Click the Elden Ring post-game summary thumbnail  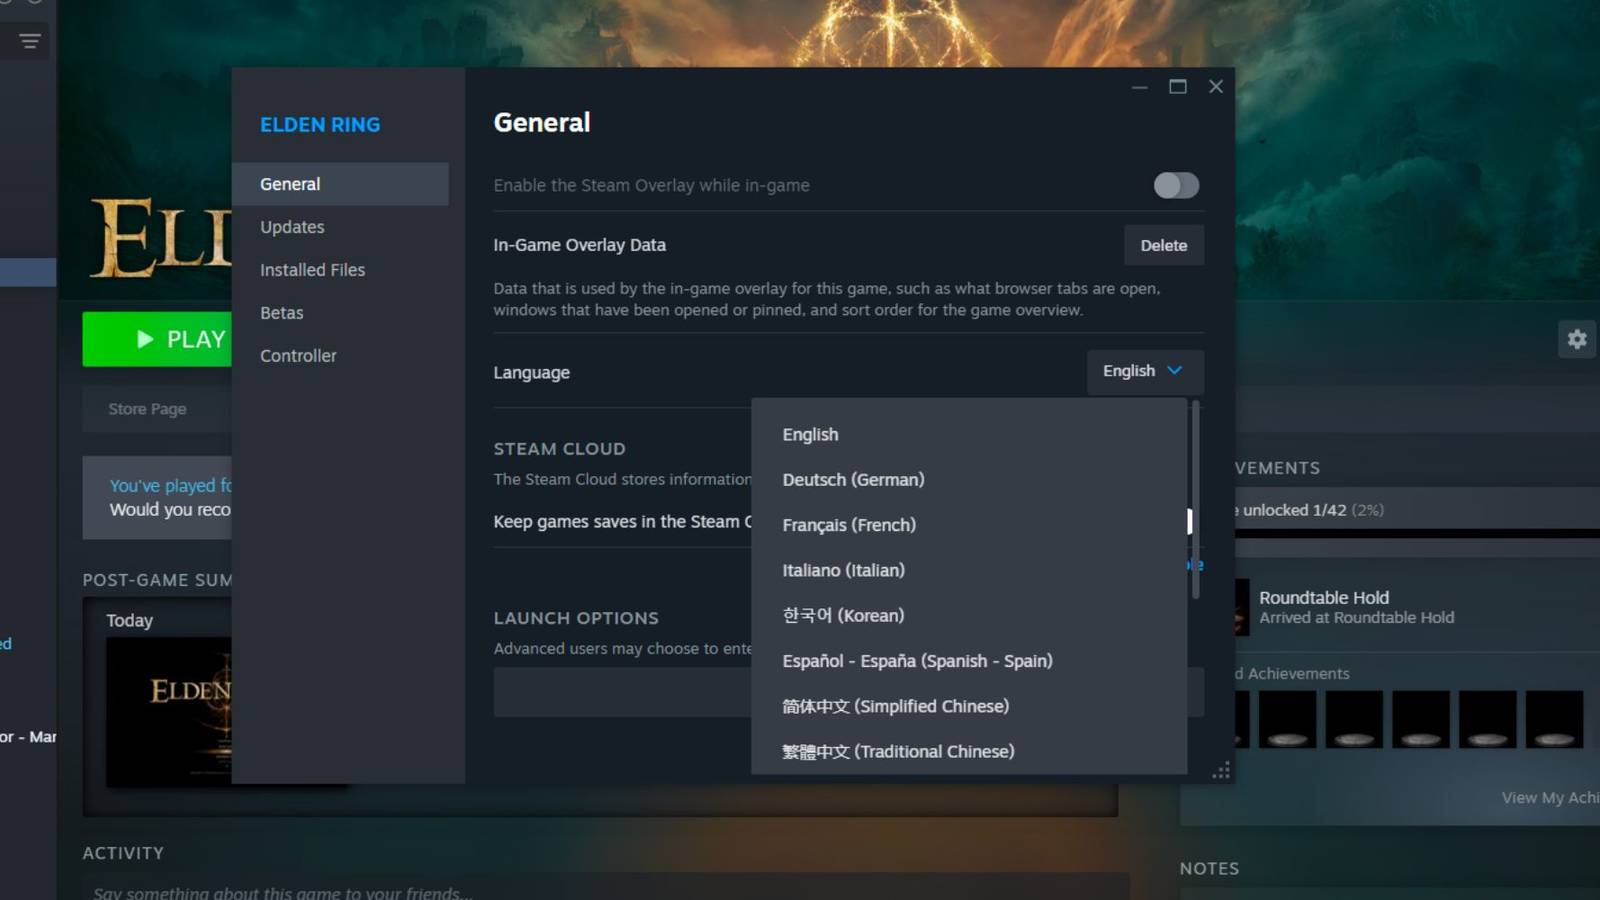(x=170, y=710)
